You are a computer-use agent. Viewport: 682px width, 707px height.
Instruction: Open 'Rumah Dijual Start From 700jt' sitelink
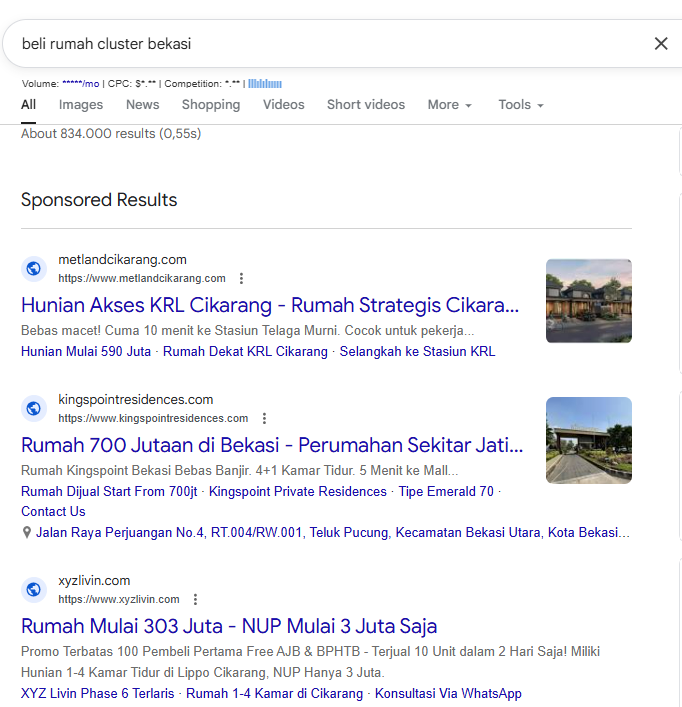(x=109, y=491)
